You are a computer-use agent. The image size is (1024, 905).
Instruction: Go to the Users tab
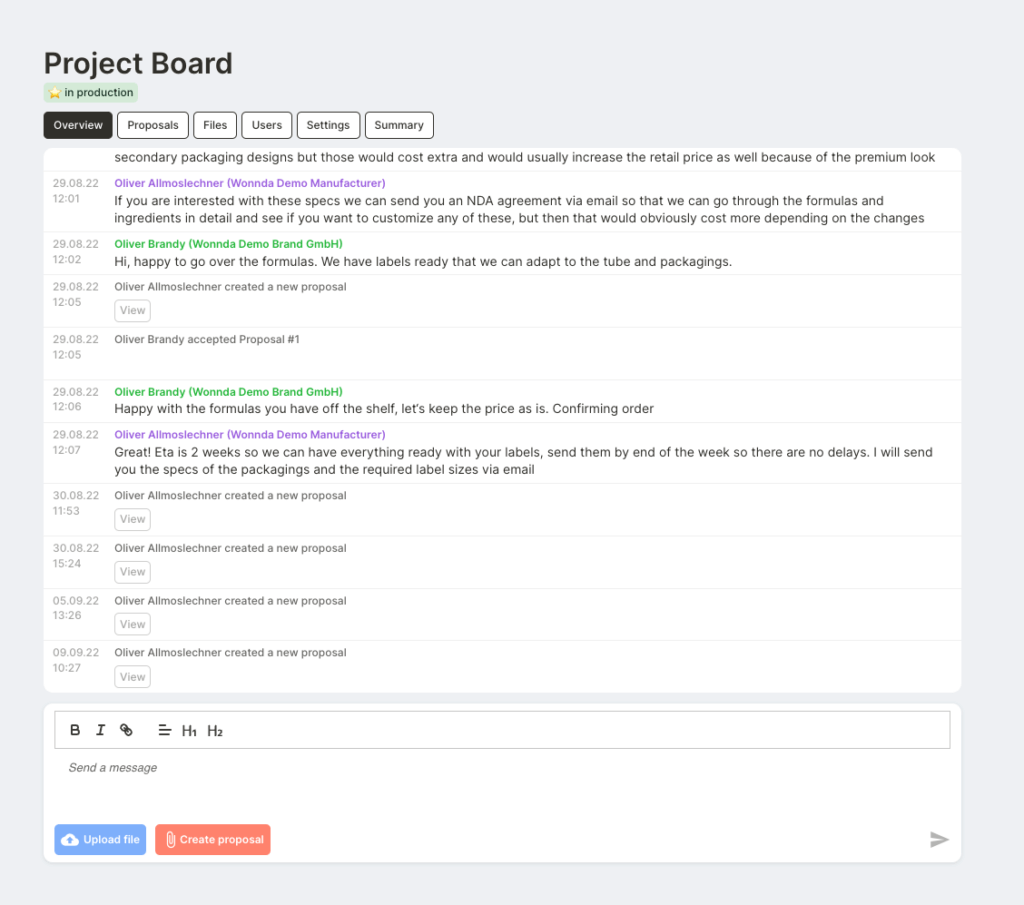[x=267, y=125]
